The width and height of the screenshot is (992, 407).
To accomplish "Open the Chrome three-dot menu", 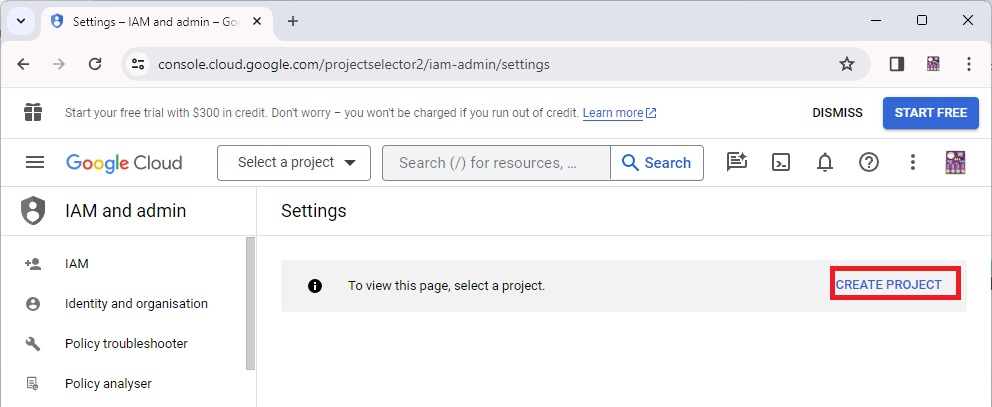I will point(969,64).
